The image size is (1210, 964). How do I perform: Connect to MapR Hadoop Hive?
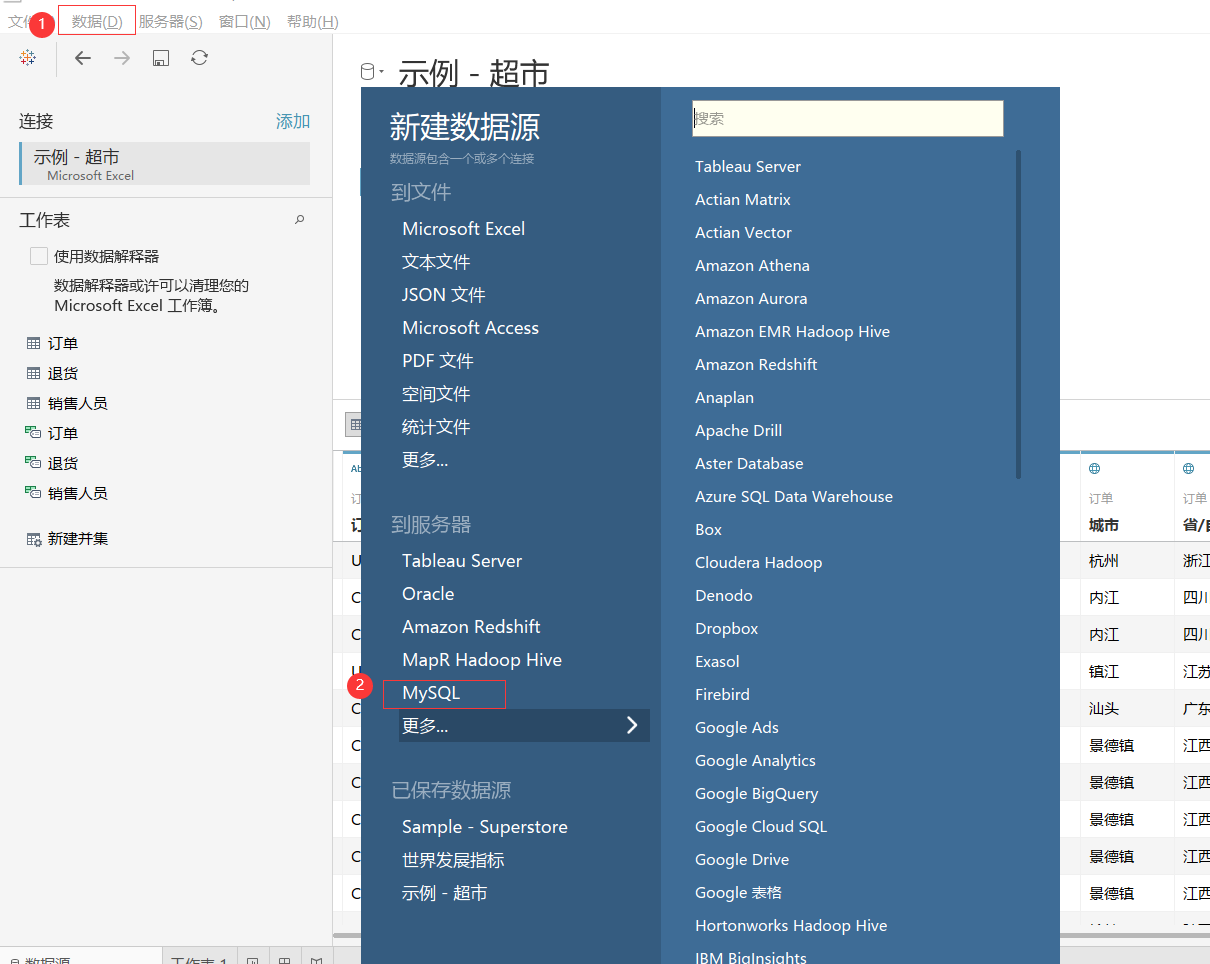point(482,659)
